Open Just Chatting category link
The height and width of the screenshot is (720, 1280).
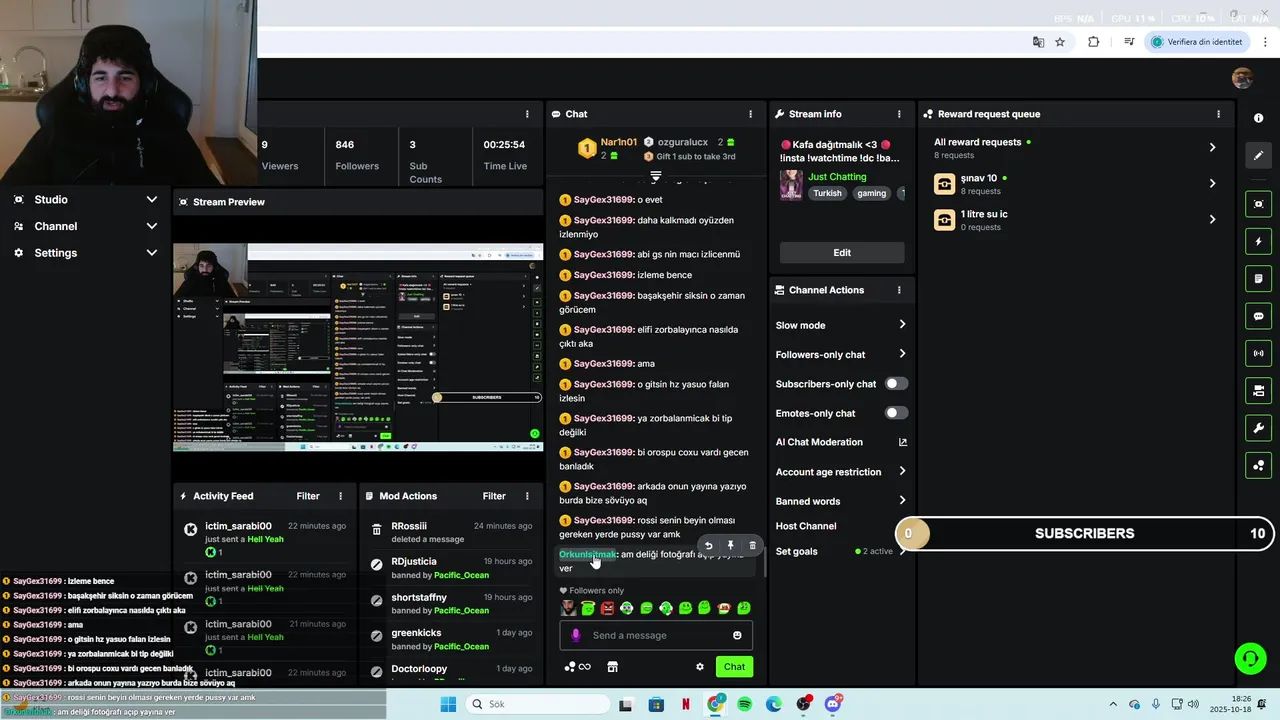[837, 177]
